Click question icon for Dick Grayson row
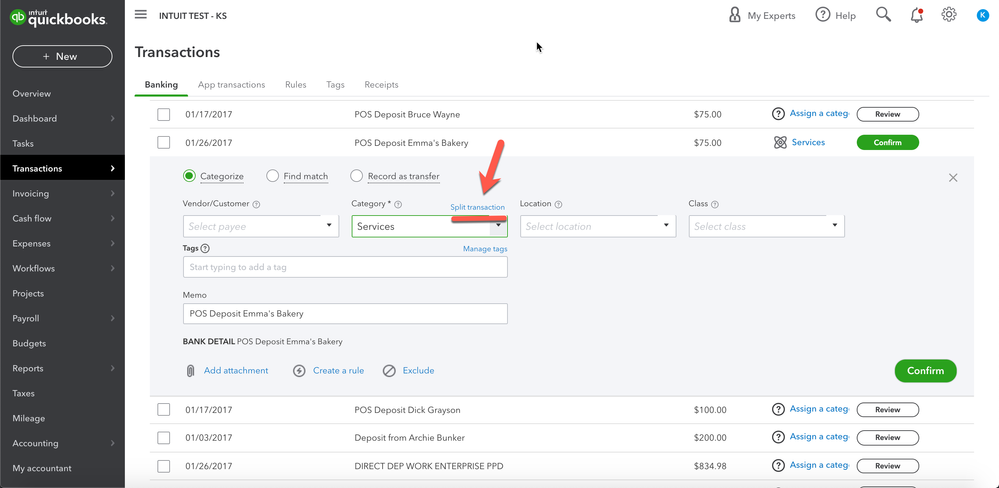 click(778, 410)
